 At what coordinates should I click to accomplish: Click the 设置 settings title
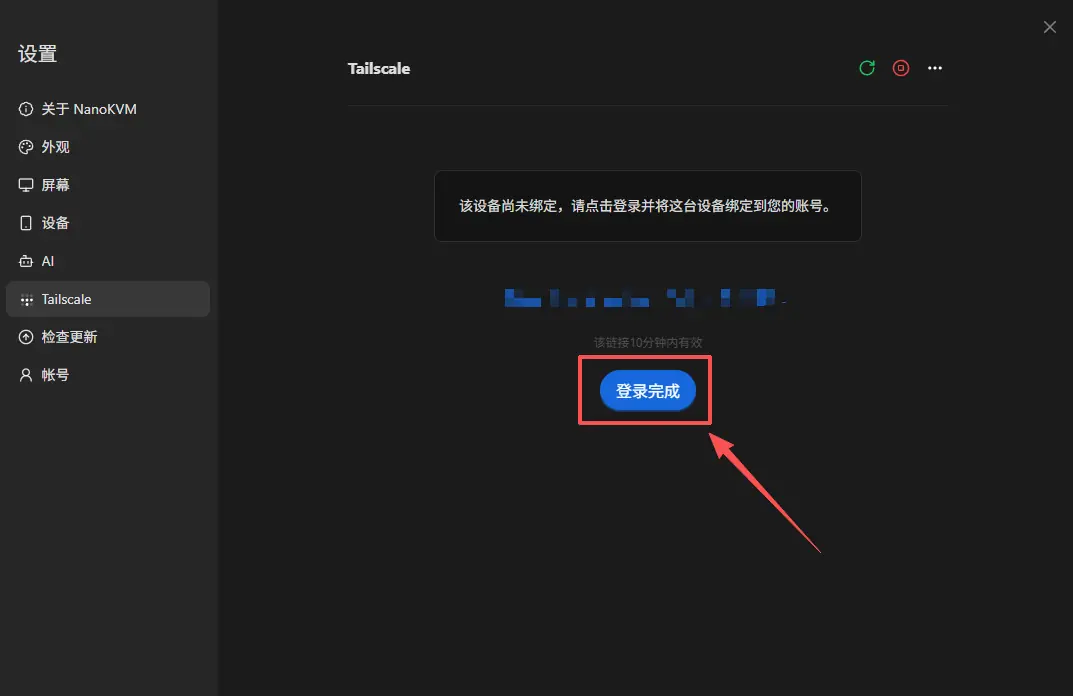pyautogui.click(x=38, y=53)
